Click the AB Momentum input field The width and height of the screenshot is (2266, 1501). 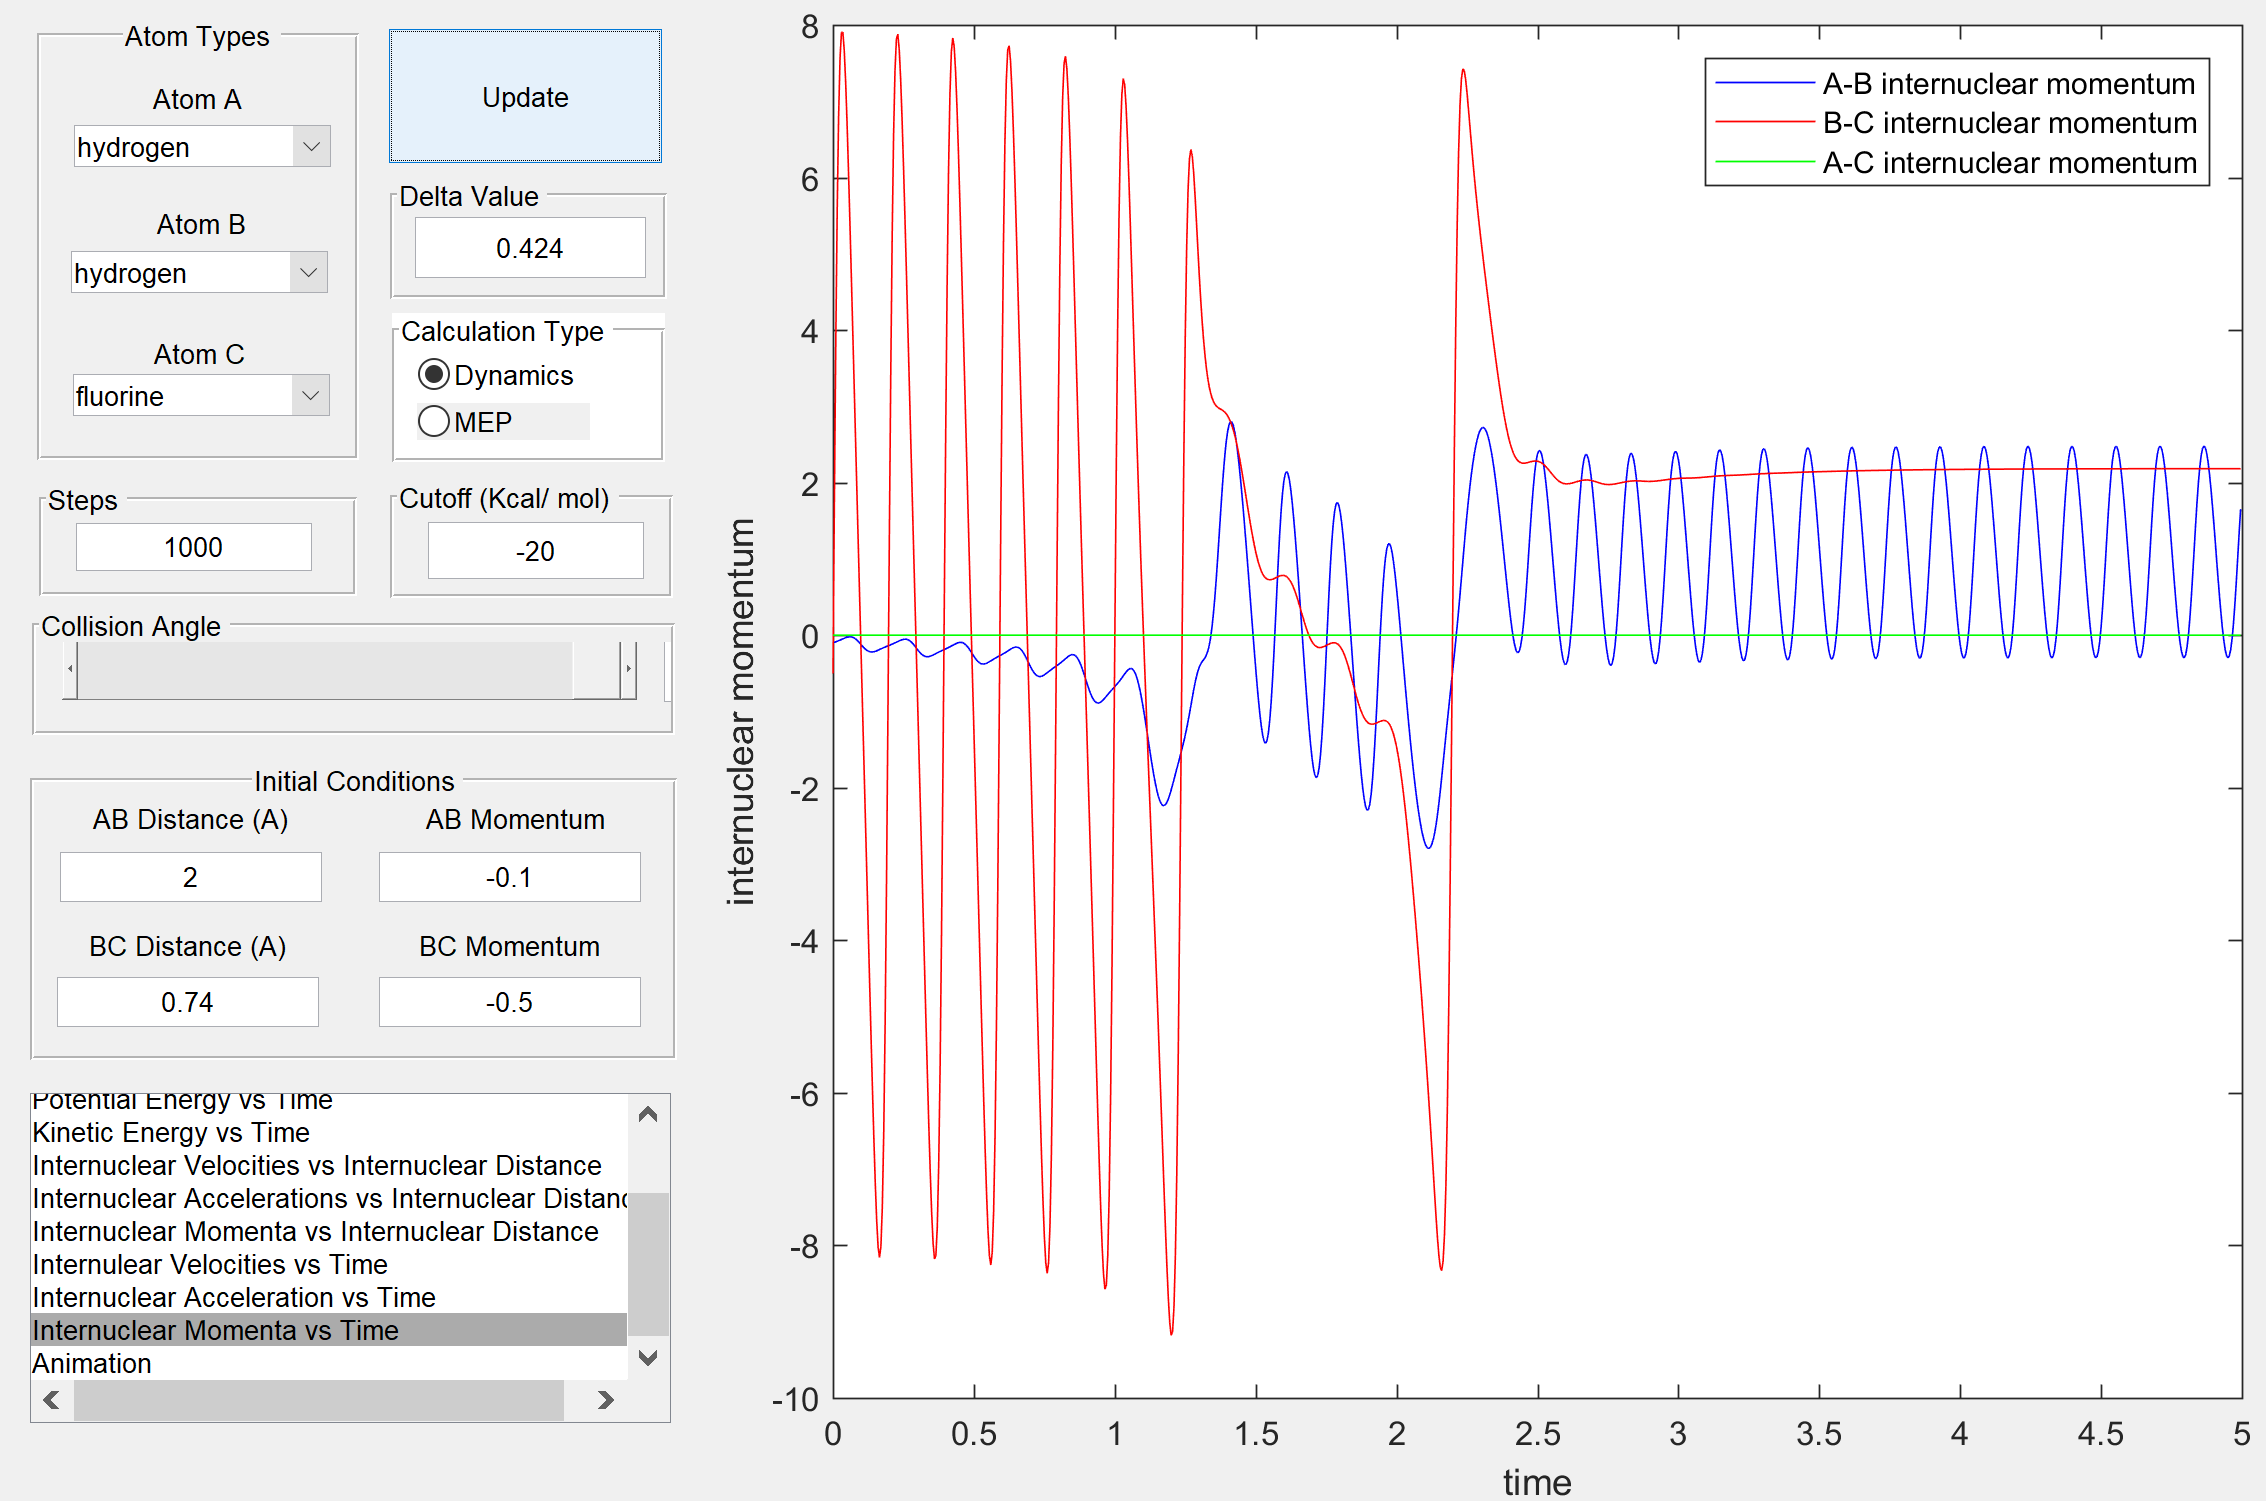pyautogui.click(x=509, y=877)
